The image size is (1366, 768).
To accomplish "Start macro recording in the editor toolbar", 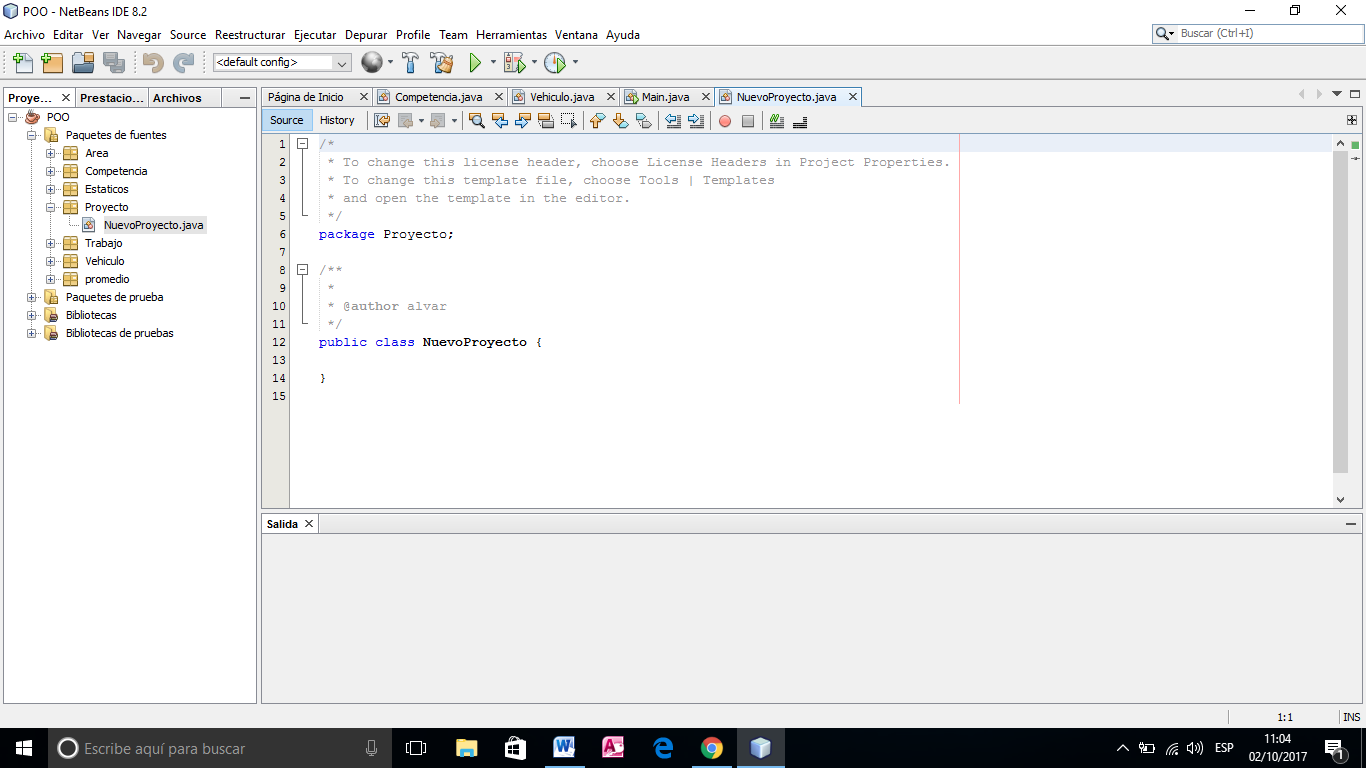I will [x=724, y=121].
